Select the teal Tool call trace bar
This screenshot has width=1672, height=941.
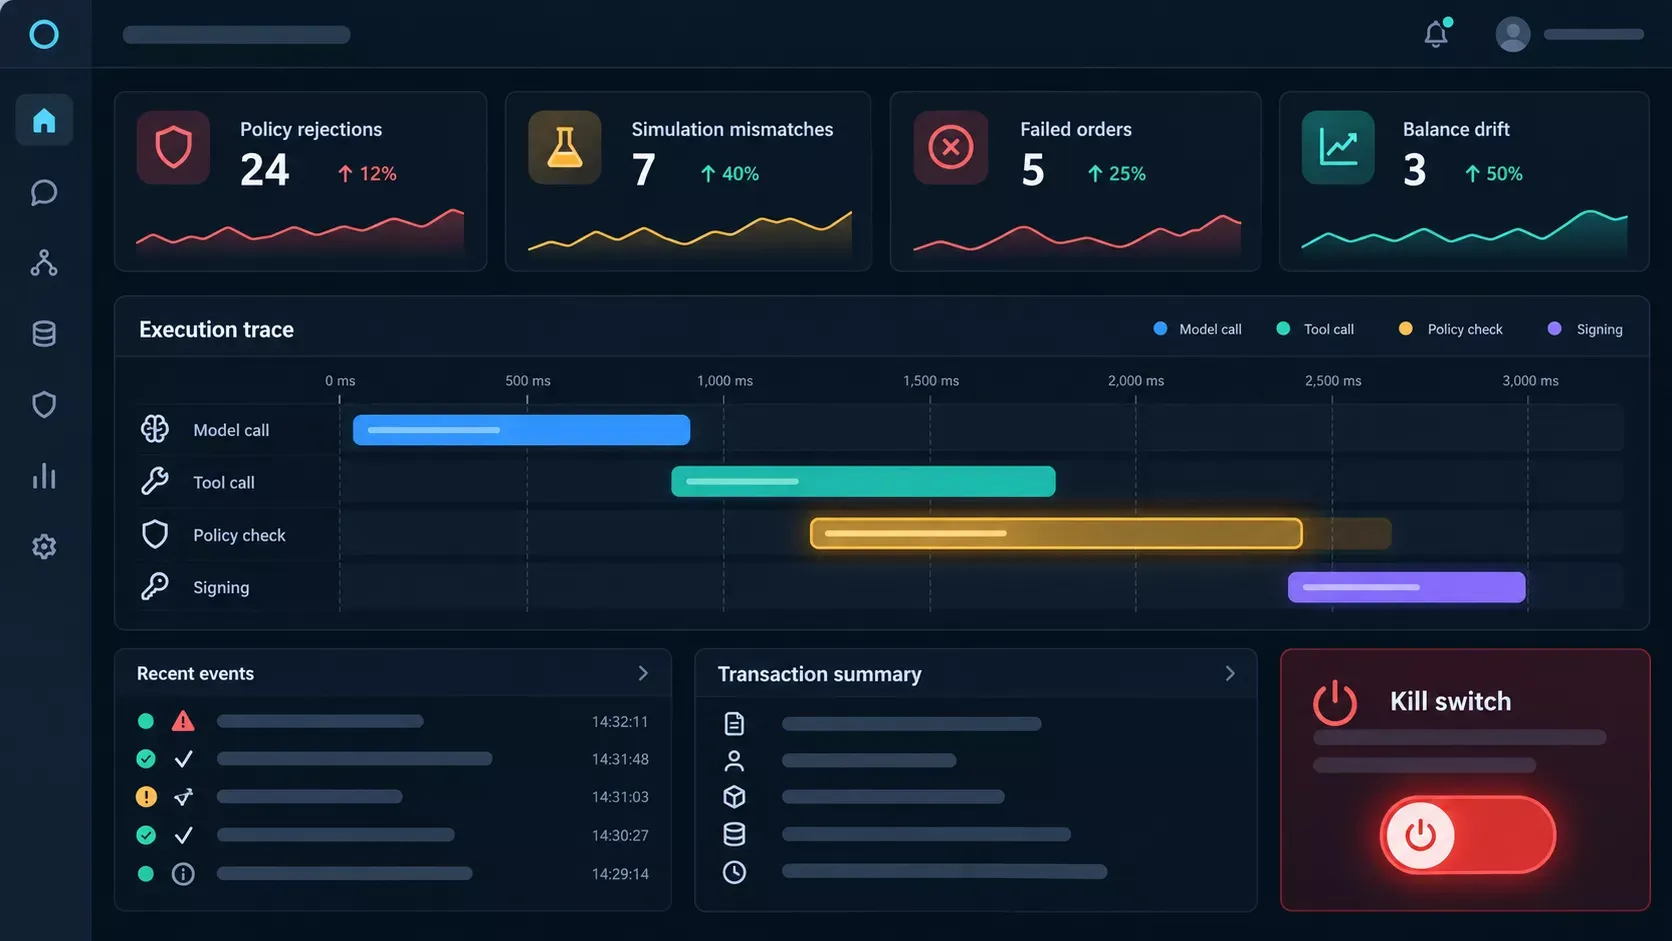tap(863, 481)
